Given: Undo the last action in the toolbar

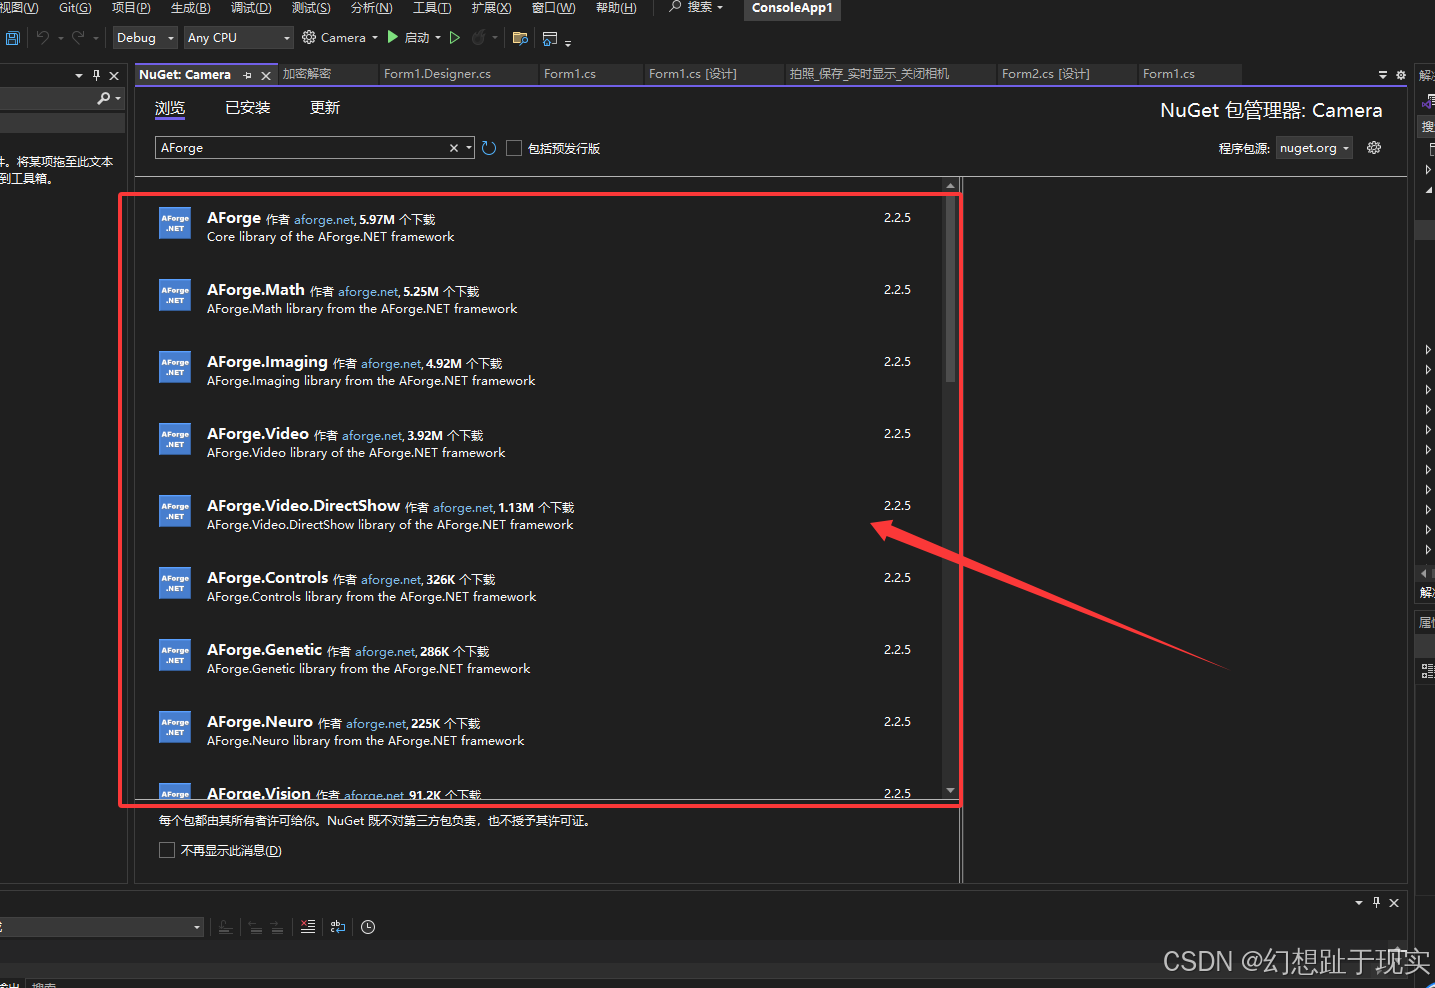Looking at the screenshot, I should [x=43, y=38].
